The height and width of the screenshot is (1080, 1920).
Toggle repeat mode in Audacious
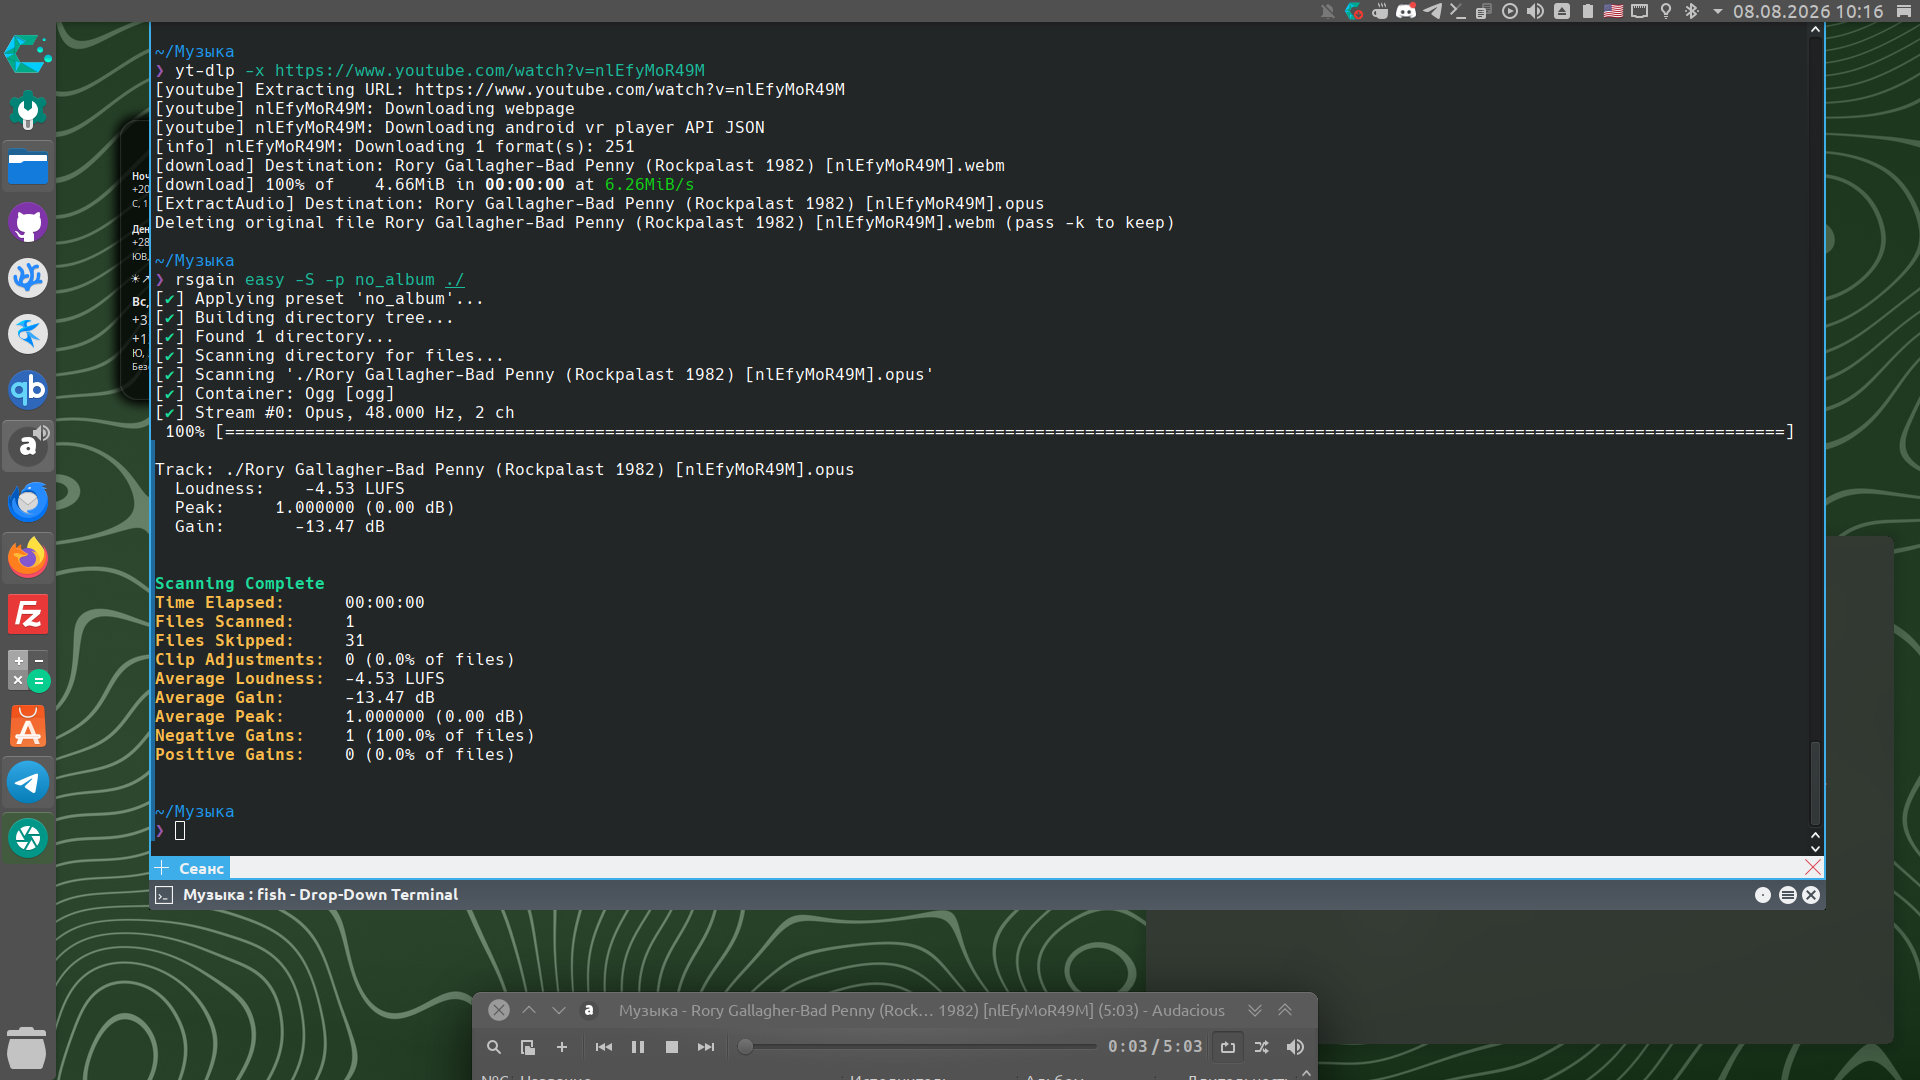pyautogui.click(x=1228, y=1047)
